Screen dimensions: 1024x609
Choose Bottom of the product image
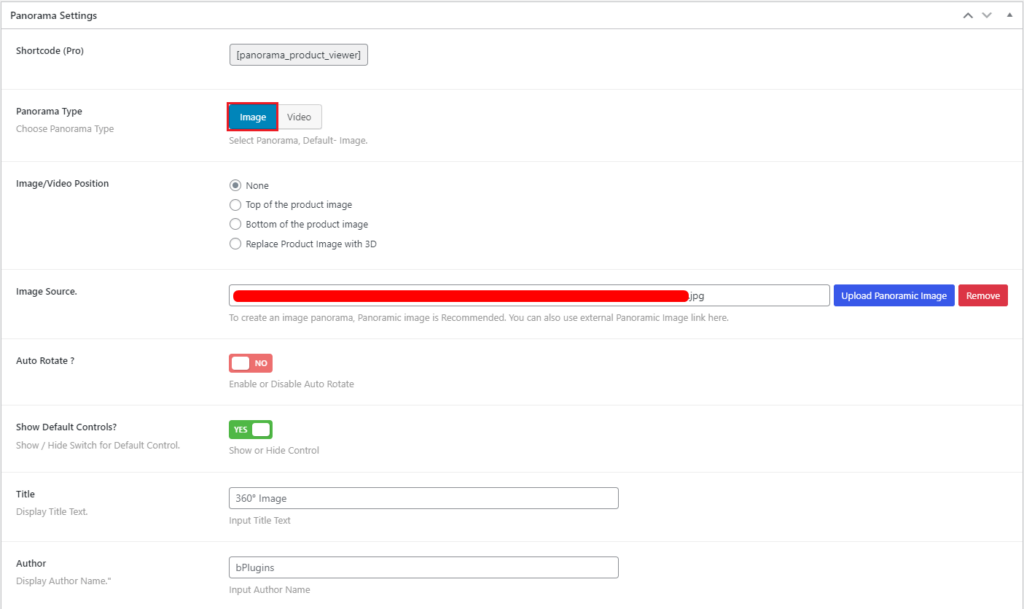(x=235, y=224)
